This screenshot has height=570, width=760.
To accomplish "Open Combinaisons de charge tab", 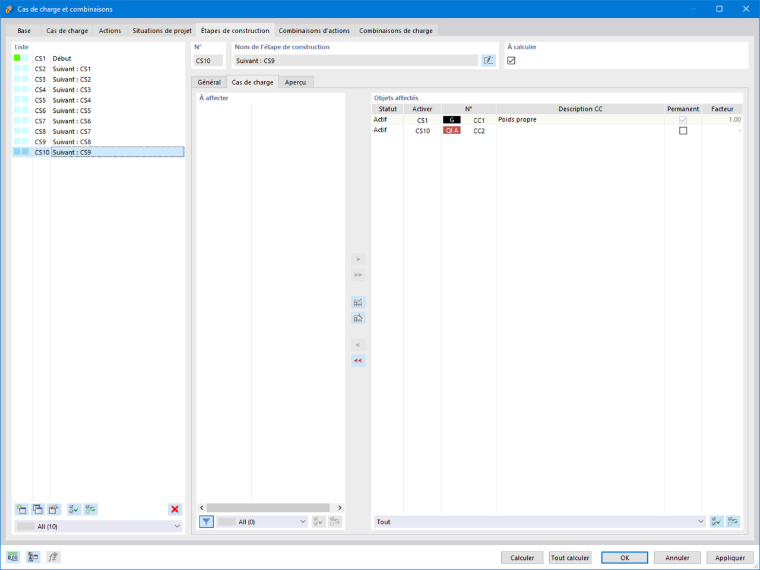I will tap(396, 31).
